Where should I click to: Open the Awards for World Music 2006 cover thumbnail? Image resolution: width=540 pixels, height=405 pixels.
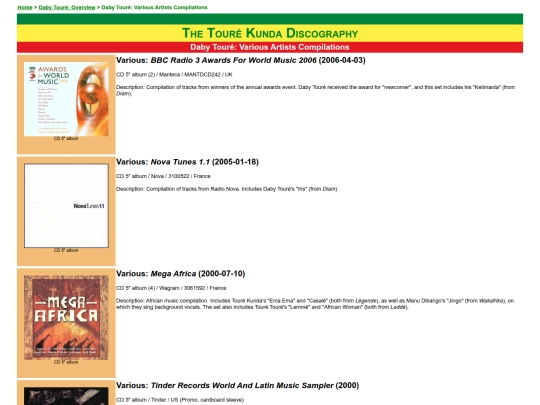[x=66, y=99]
